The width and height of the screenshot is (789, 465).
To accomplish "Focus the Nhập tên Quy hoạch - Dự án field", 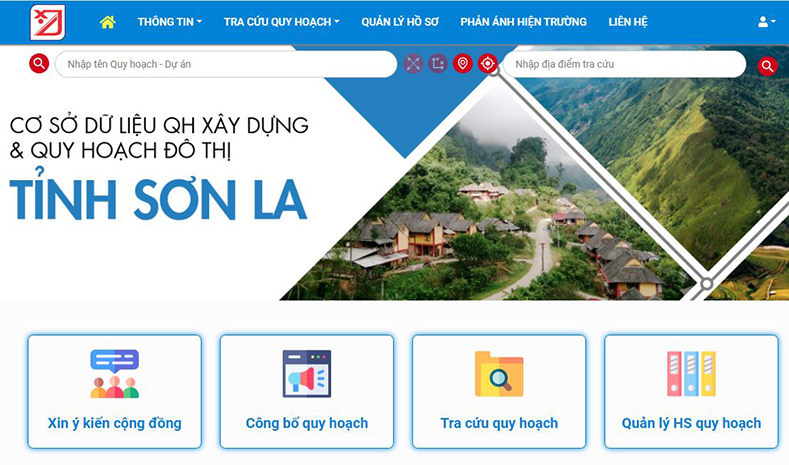I will pos(226,64).
